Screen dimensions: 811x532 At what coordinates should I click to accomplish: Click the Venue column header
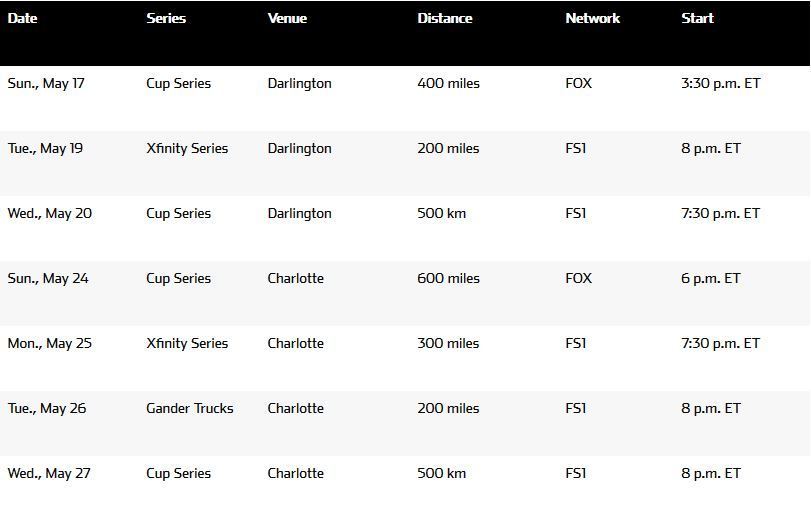[x=287, y=18]
